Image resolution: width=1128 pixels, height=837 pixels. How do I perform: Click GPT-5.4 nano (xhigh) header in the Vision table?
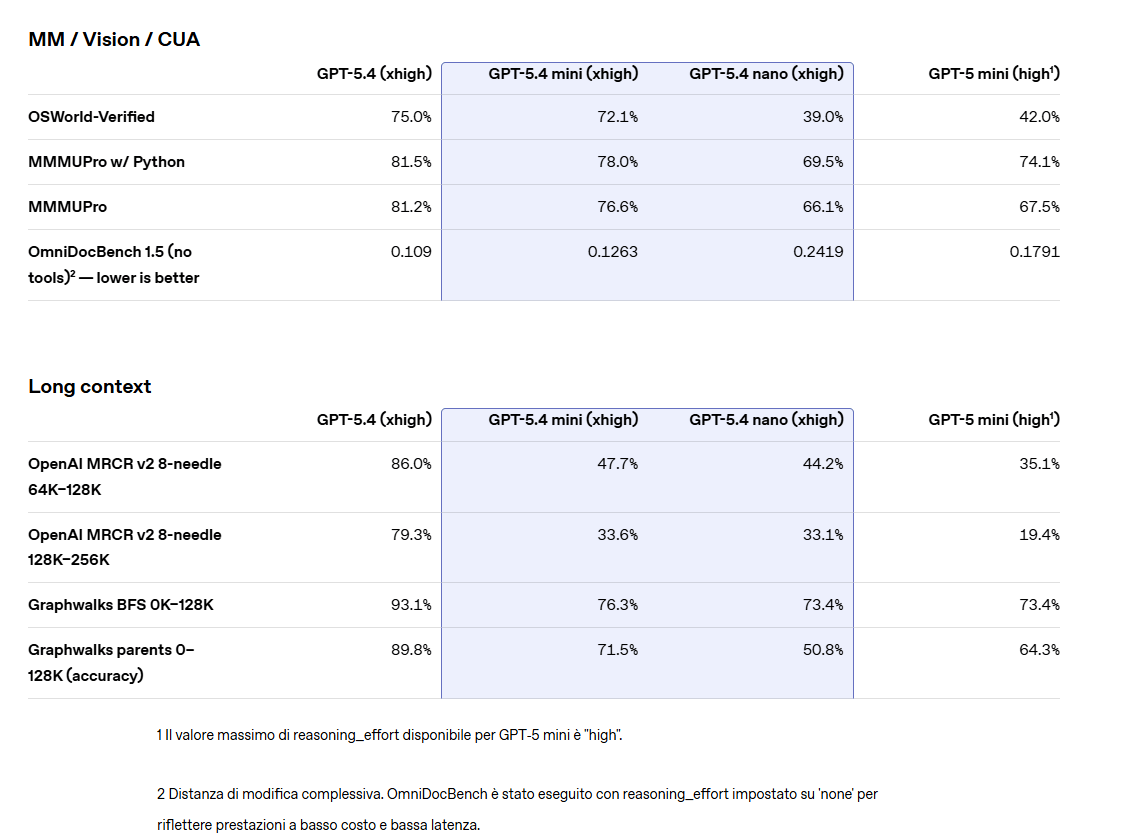[766, 73]
